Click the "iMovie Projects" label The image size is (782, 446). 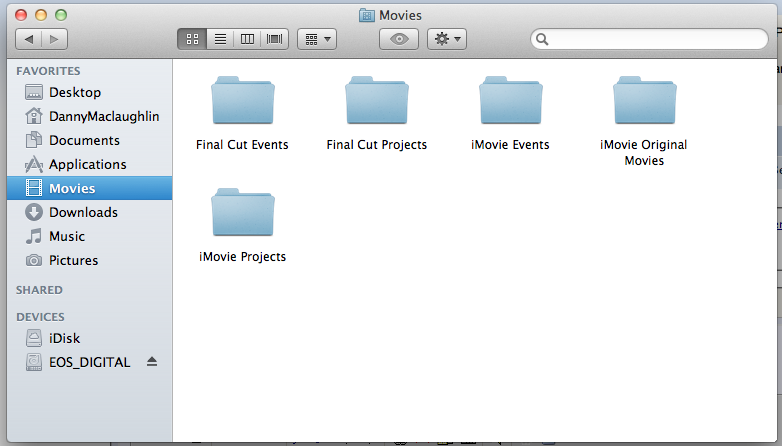pyautogui.click(x=242, y=256)
